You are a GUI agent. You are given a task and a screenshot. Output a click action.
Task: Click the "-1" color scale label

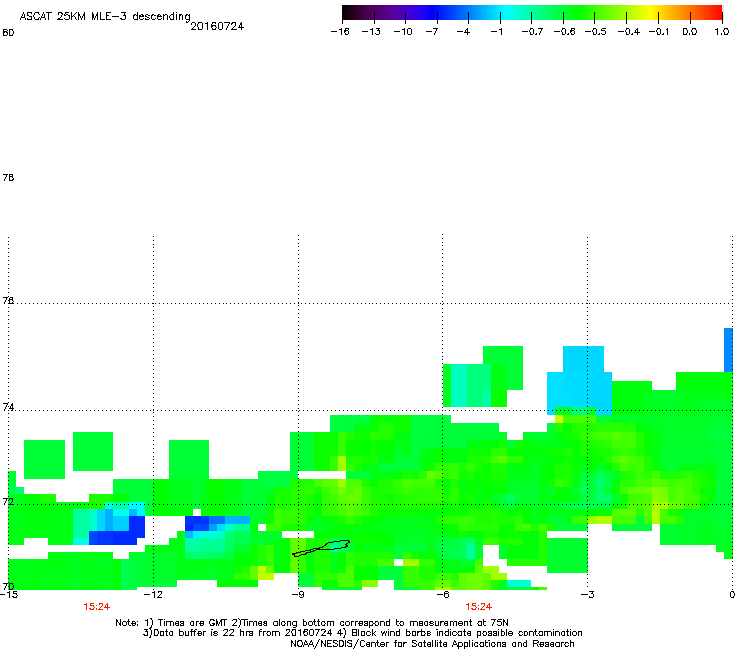tap(496, 32)
